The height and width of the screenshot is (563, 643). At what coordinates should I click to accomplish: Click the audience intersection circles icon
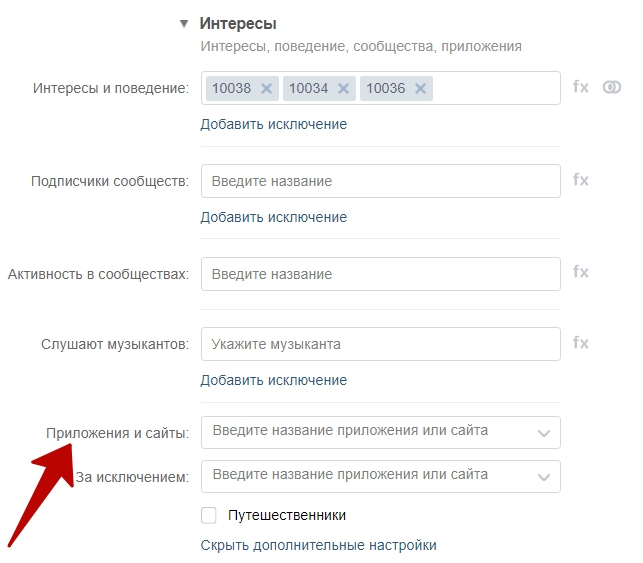[x=612, y=87]
